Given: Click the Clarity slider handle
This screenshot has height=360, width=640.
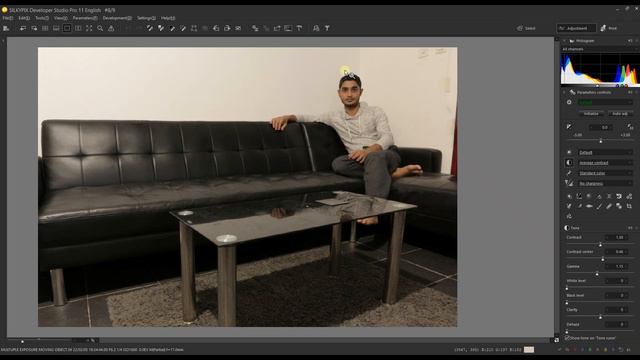Looking at the screenshot, I should [x=600, y=317].
